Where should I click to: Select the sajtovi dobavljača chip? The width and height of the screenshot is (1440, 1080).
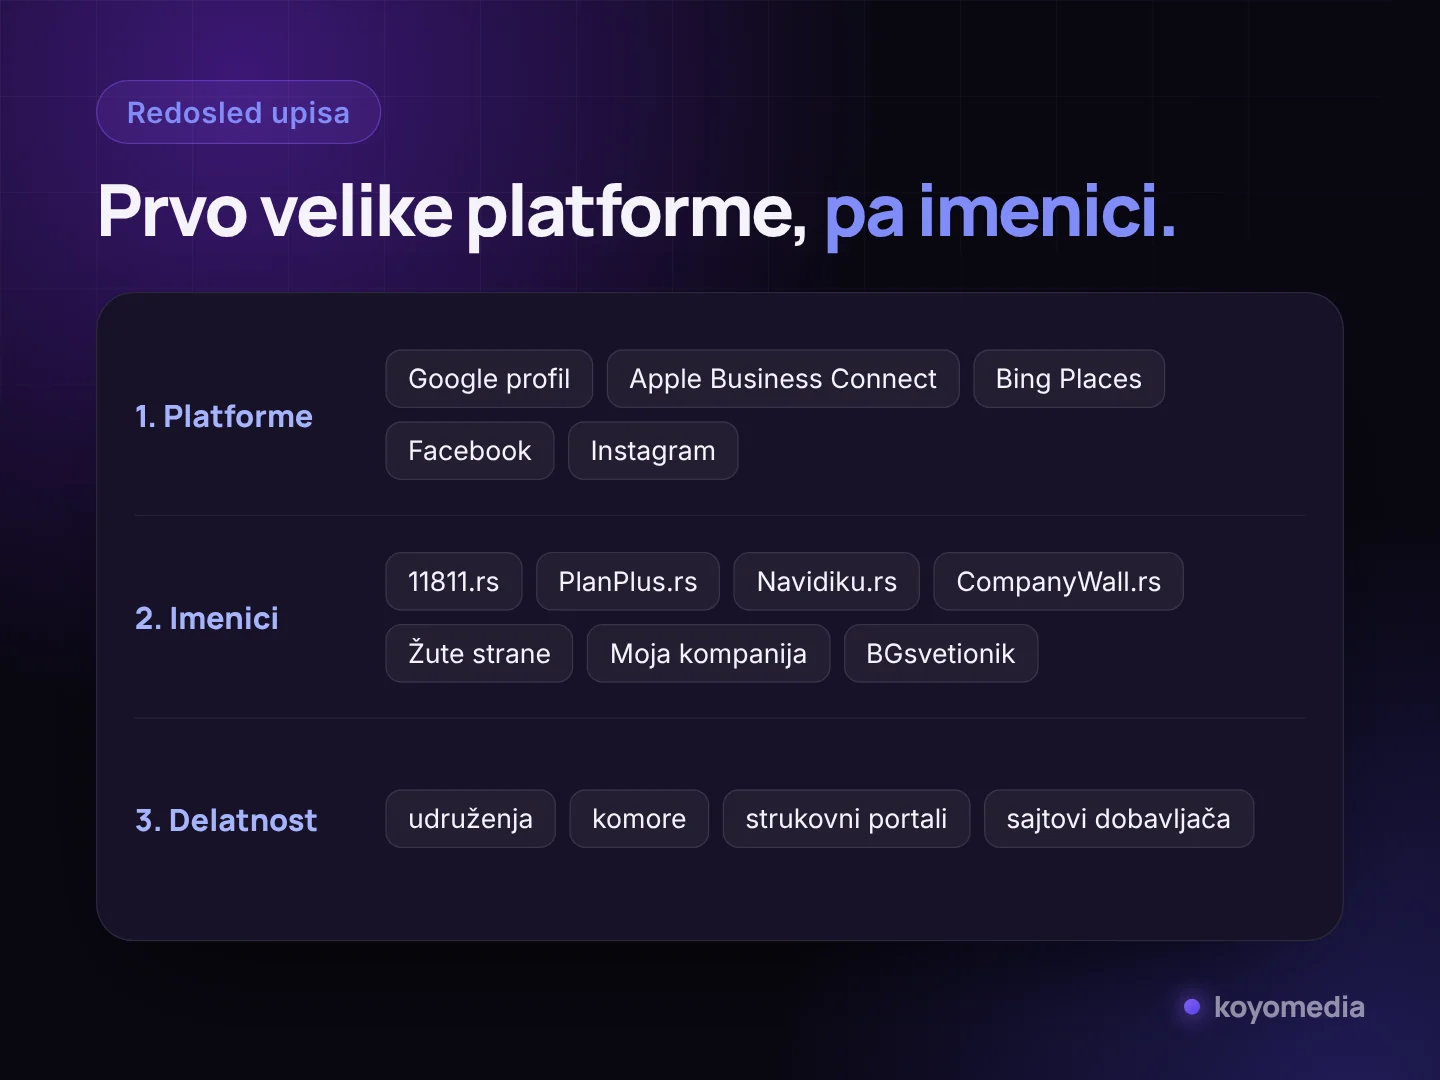1119,819
